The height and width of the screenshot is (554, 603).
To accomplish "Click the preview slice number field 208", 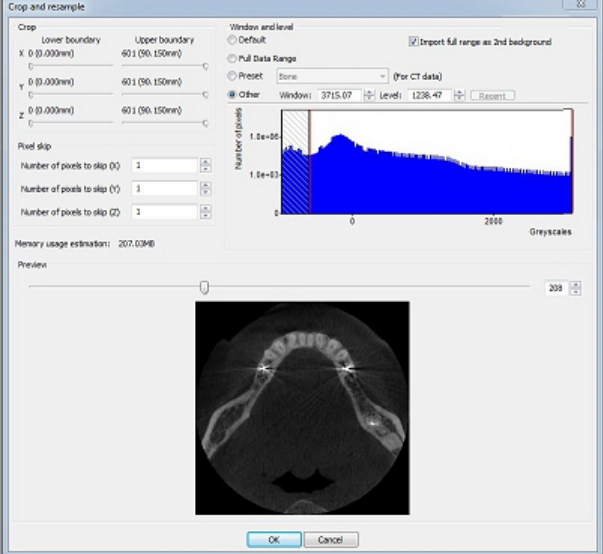I will click(x=557, y=288).
